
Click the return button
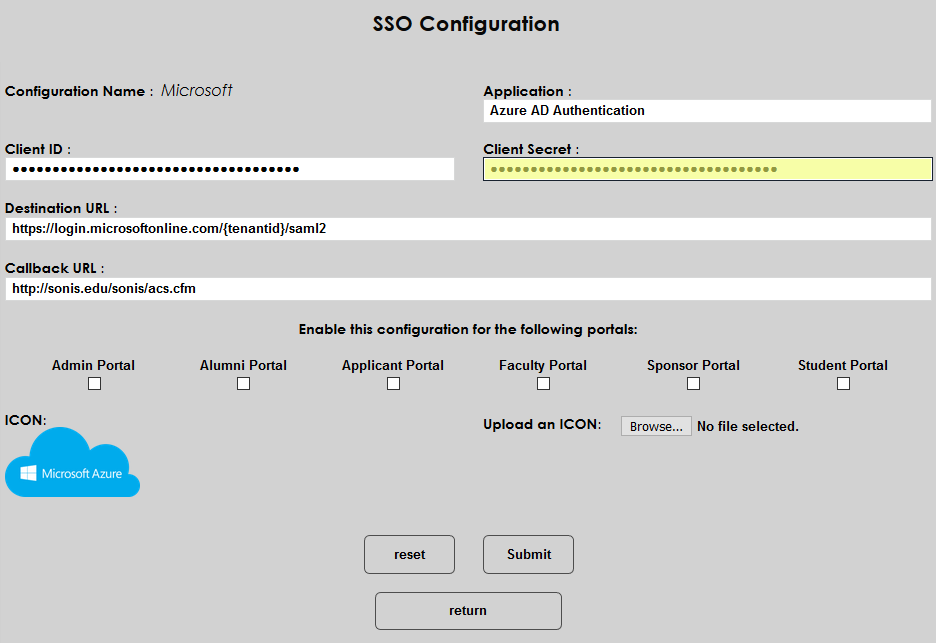[468, 610]
